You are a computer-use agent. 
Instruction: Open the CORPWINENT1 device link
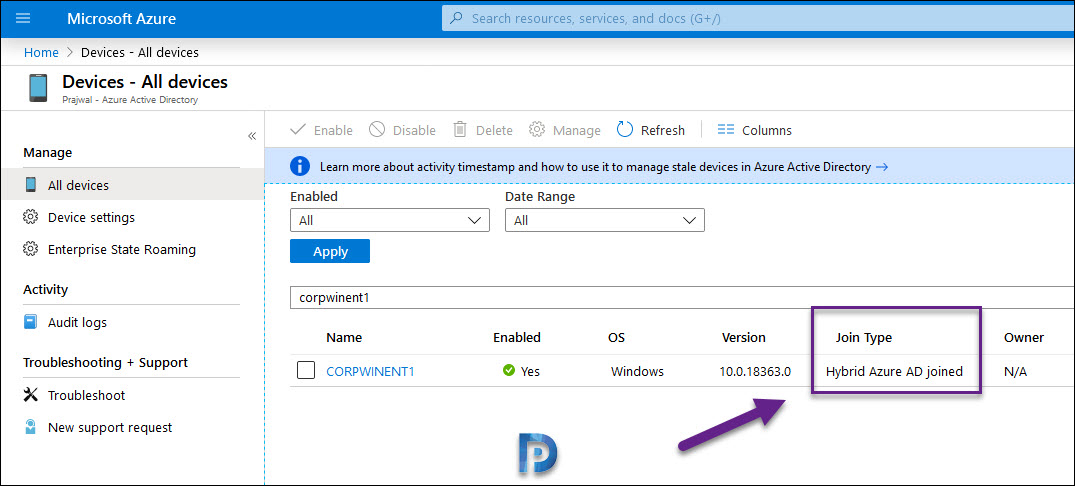pos(370,372)
